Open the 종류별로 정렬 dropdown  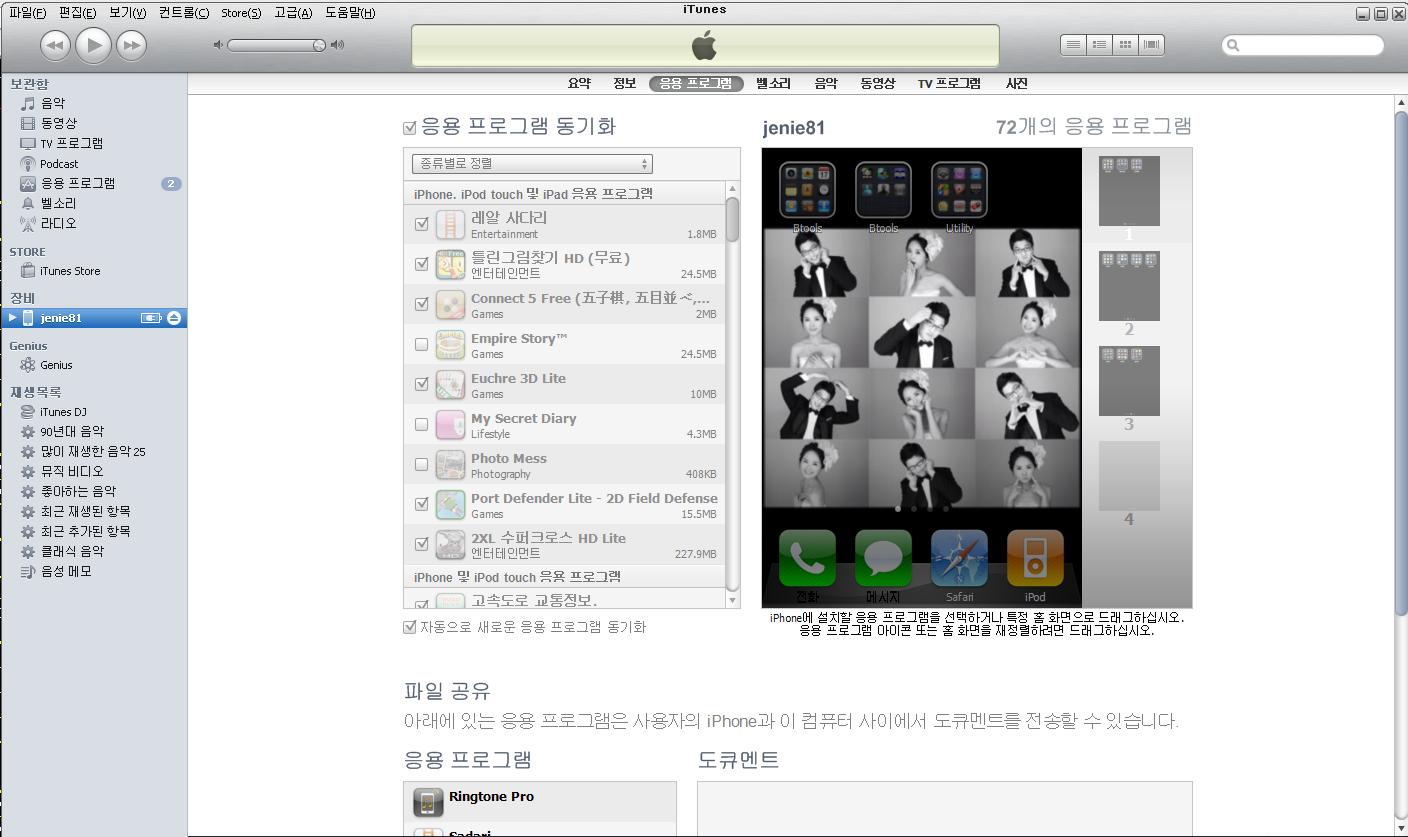coord(532,163)
